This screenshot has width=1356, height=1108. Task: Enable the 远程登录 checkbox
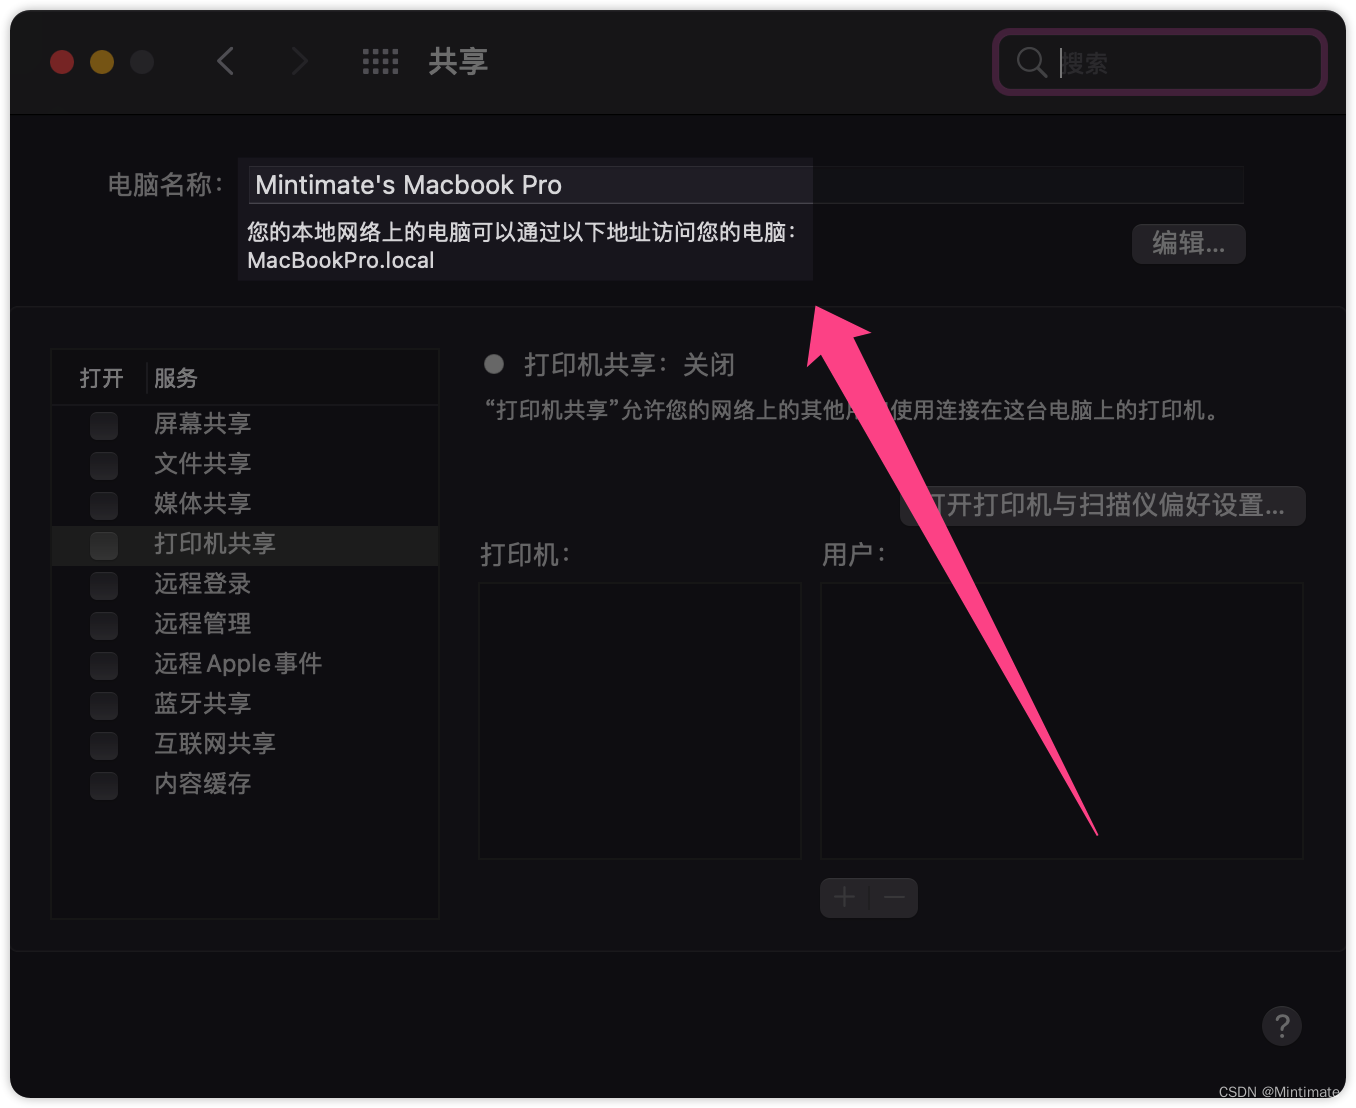[x=104, y=585]
